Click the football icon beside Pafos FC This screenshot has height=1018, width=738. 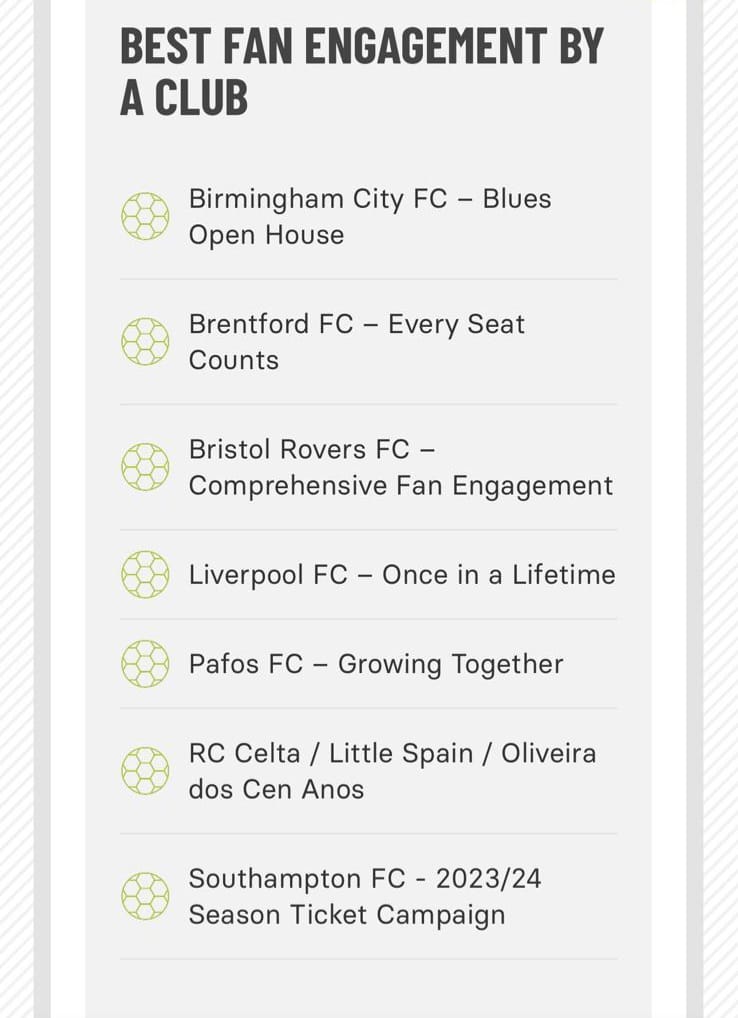(x=145, y=664)
